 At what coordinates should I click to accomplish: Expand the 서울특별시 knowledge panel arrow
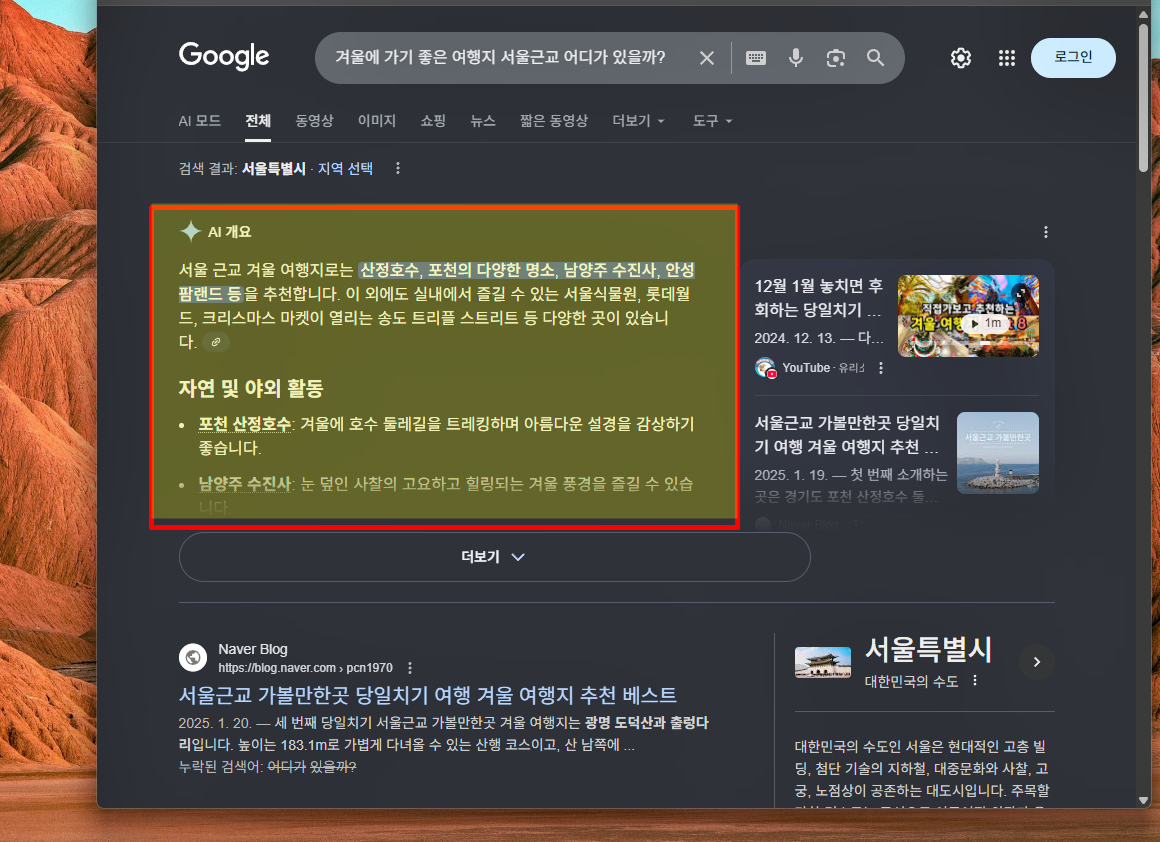click(x=1036, y=661)
